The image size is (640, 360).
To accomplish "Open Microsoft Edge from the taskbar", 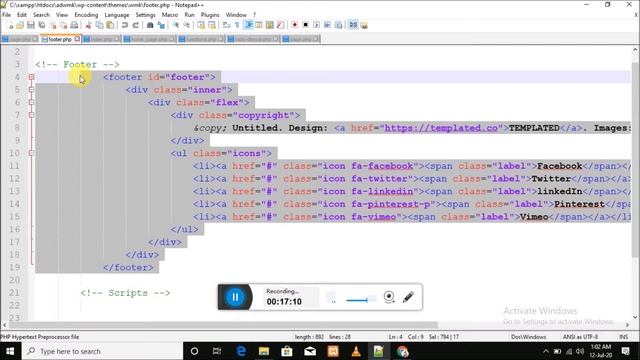I will click(241, 351).
